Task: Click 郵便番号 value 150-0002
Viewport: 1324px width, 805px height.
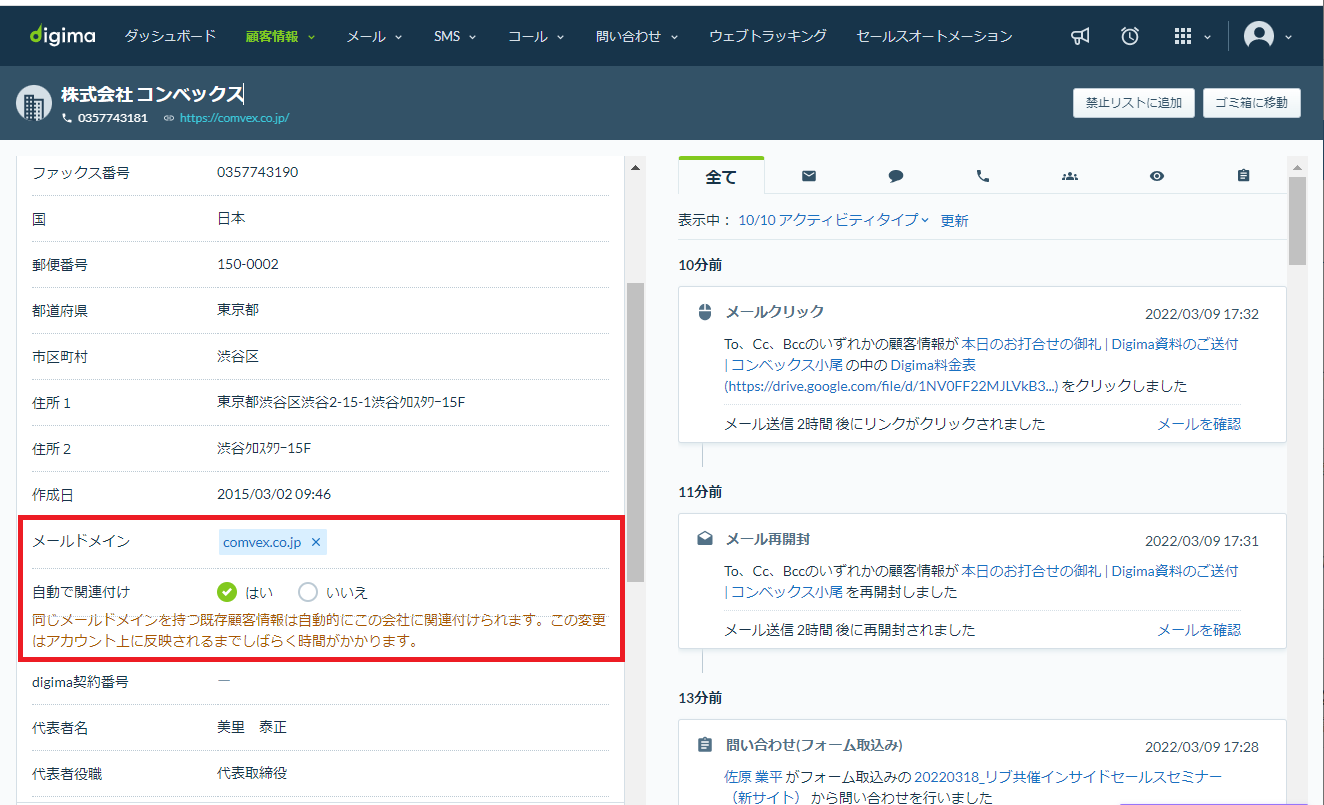Action: coord(248,264)
